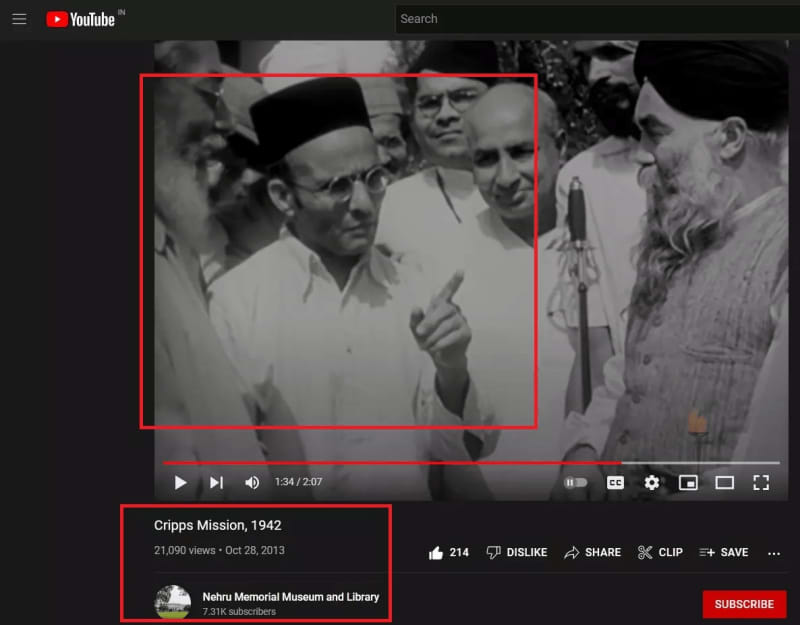Switch to theater mode
The image size is (800, 625).
click(724, 482)
